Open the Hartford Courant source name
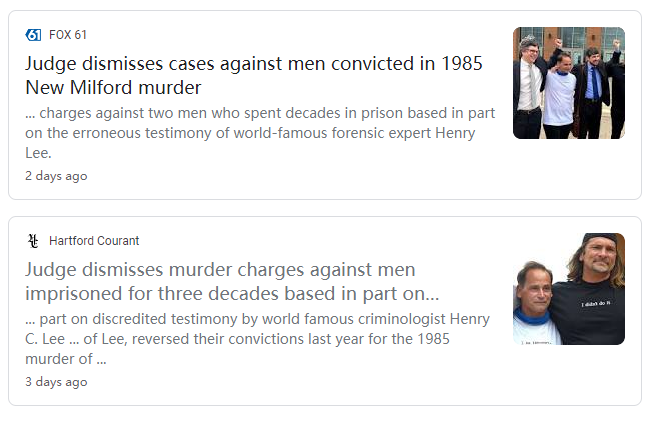The height and width of the screenshot is (421, 660). point(94,241)
